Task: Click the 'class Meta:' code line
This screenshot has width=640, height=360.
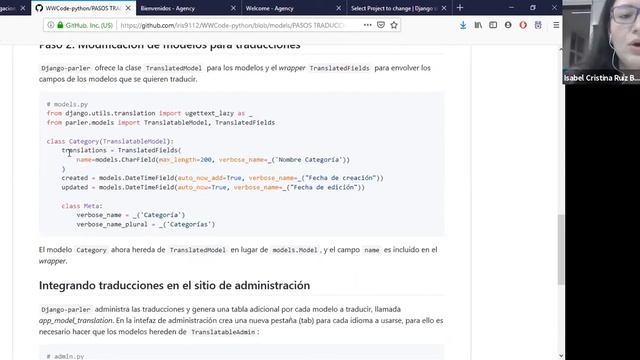Action: (82, 206)
